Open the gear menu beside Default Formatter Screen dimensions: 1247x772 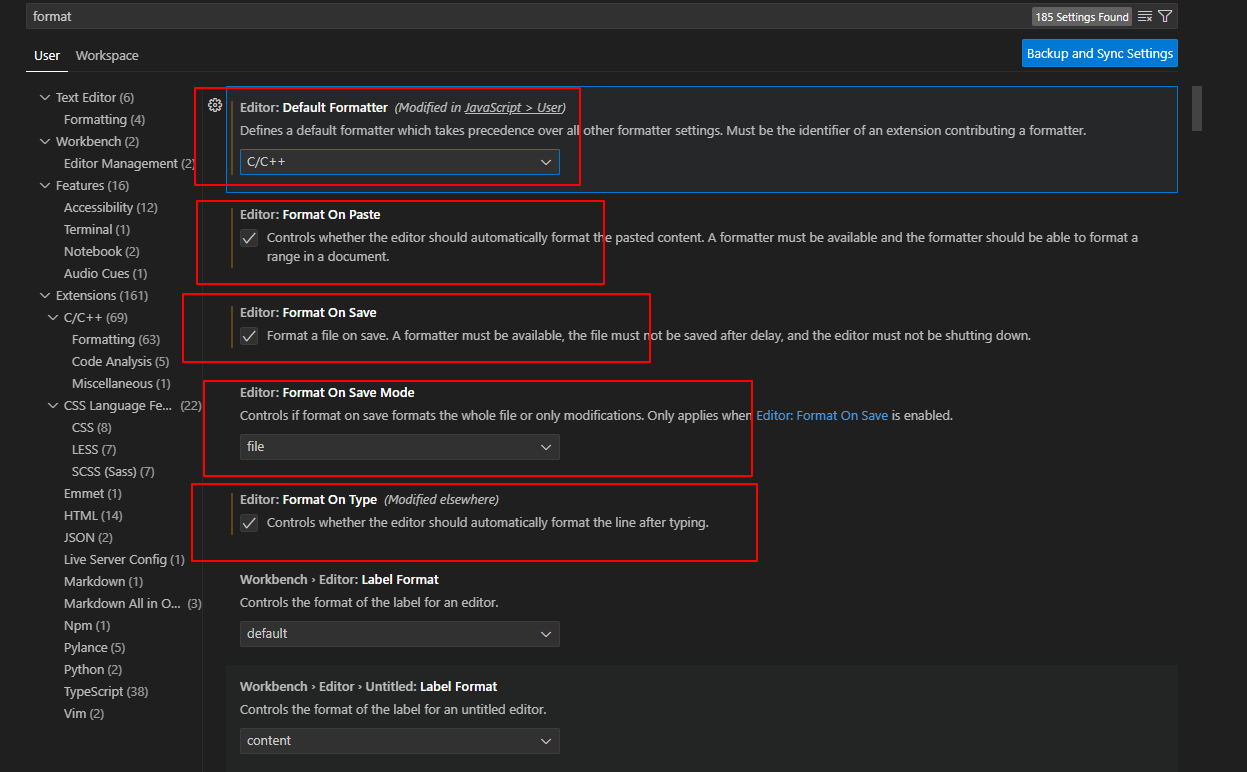pos(214,105)
